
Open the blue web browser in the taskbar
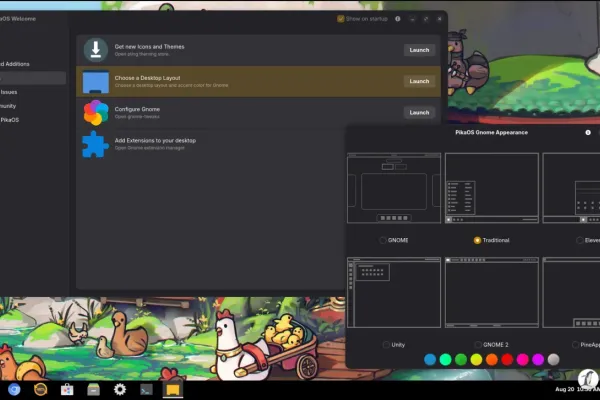14,390
